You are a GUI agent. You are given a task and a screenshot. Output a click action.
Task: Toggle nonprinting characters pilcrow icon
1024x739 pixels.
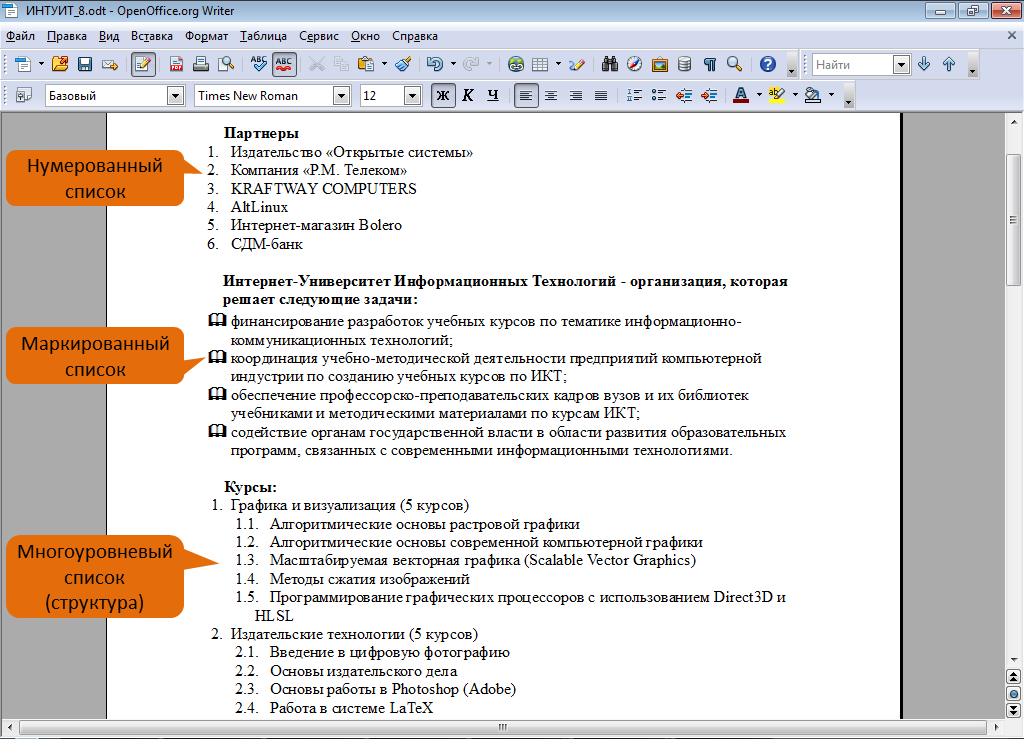click(710, 64)
